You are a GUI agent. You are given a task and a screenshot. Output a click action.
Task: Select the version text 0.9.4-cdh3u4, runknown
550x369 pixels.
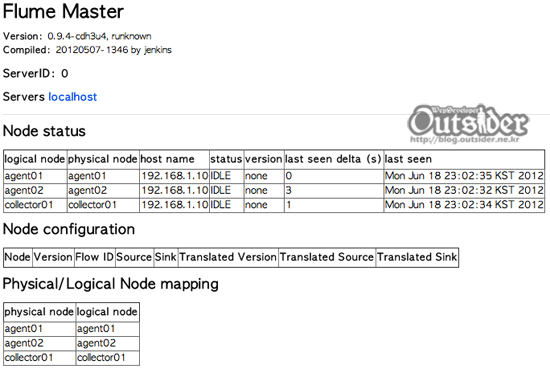(x=99, y=36)
